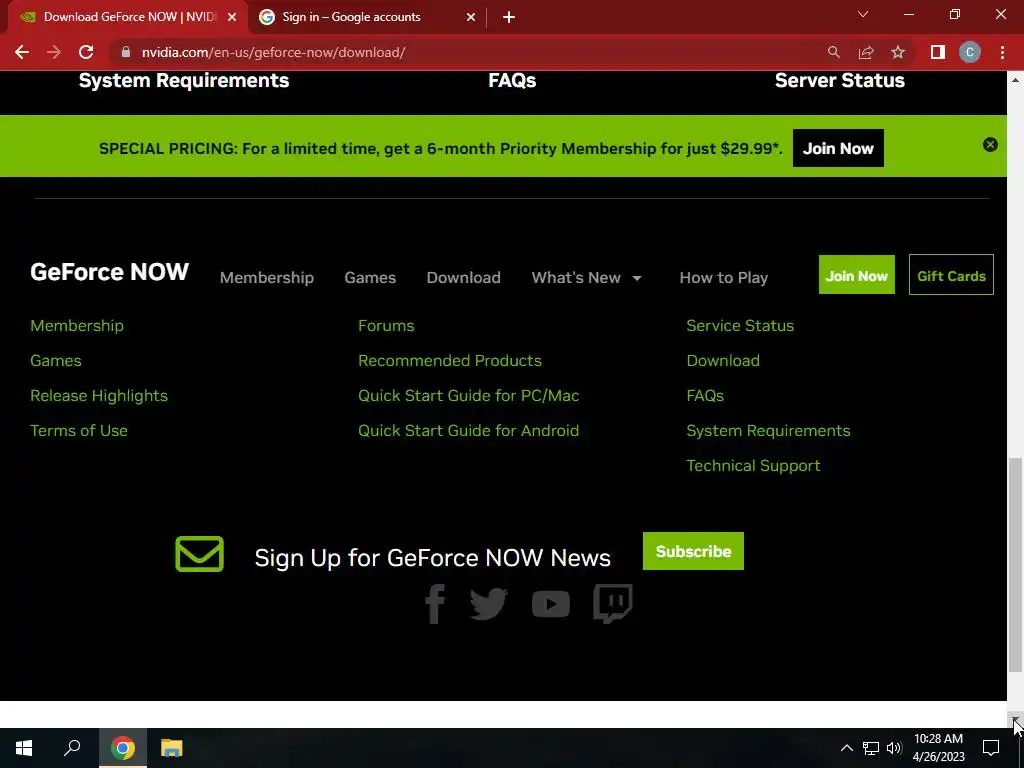Open Chrome's three-dot menu
The width and height of the screenshot is (1024, 768).
point(1002,52)
